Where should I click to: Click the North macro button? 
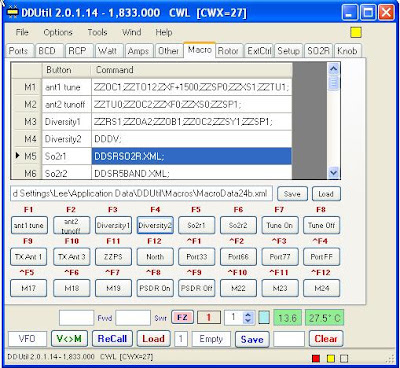point(155,257)
